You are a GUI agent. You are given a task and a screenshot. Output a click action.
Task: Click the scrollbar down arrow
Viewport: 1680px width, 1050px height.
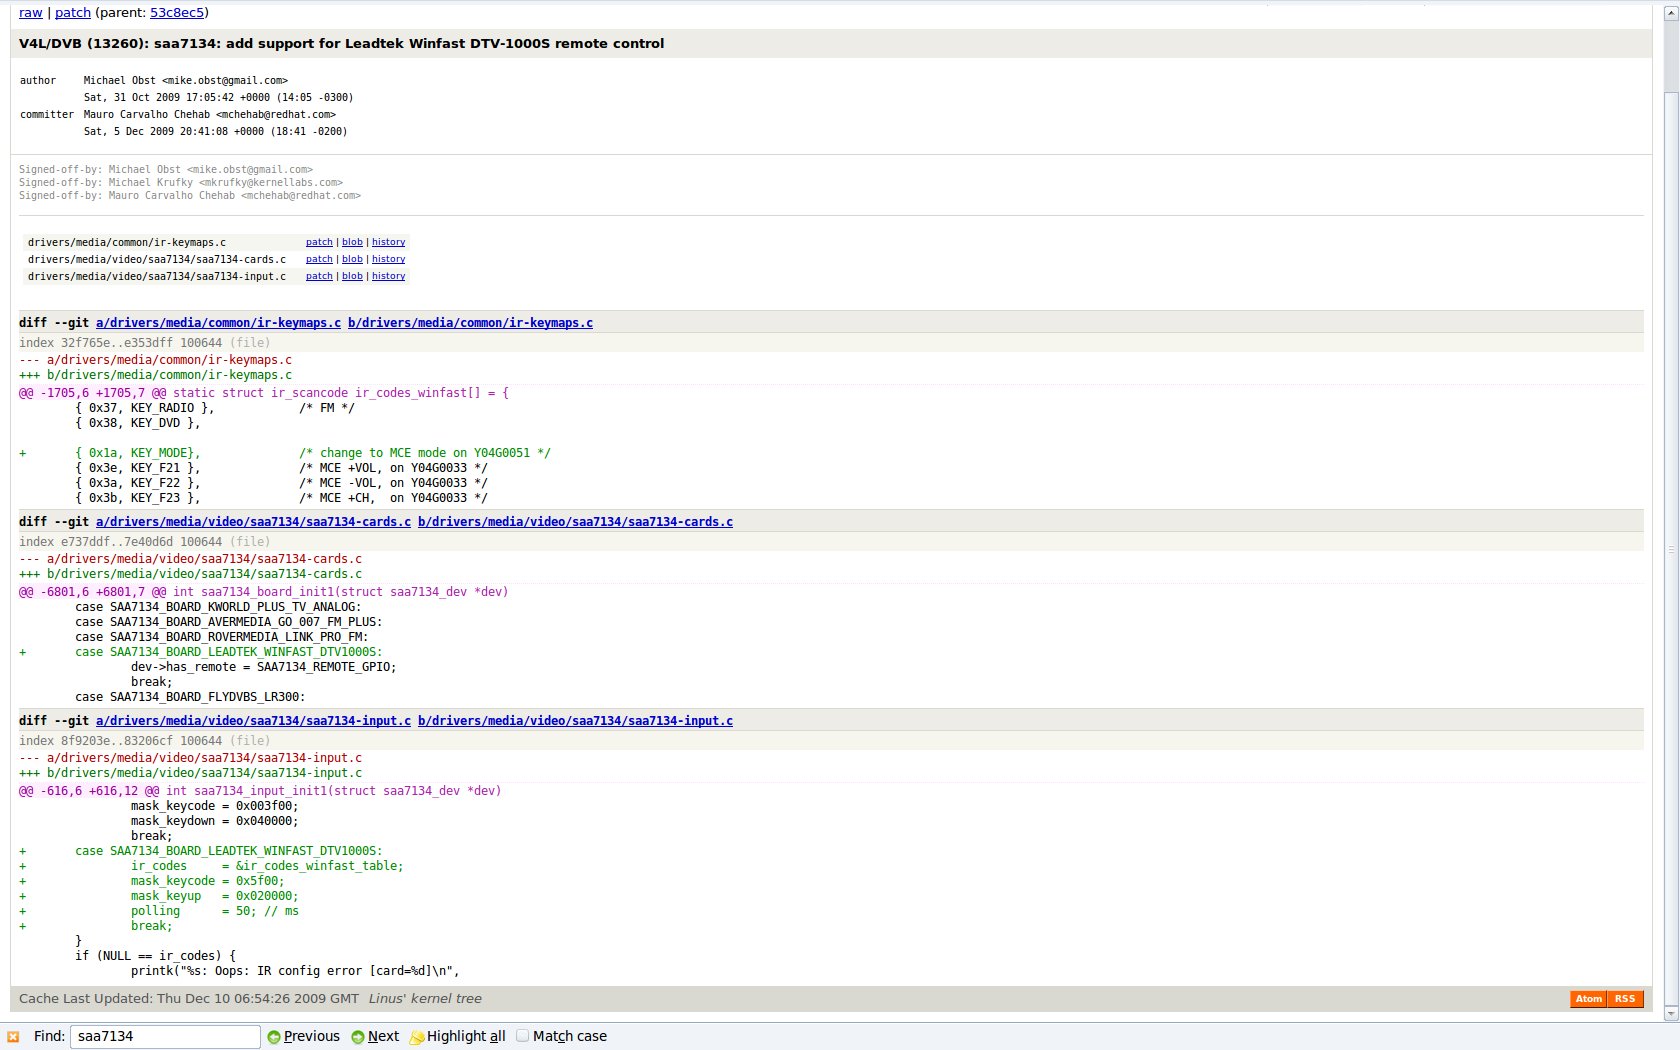point(1671,1013)
